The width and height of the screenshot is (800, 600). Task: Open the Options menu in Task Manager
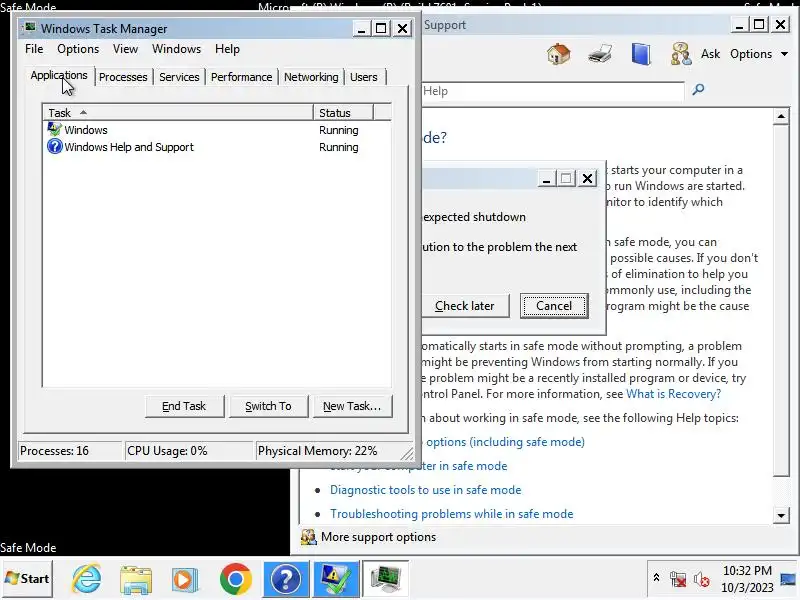click(x=78, y=49)
